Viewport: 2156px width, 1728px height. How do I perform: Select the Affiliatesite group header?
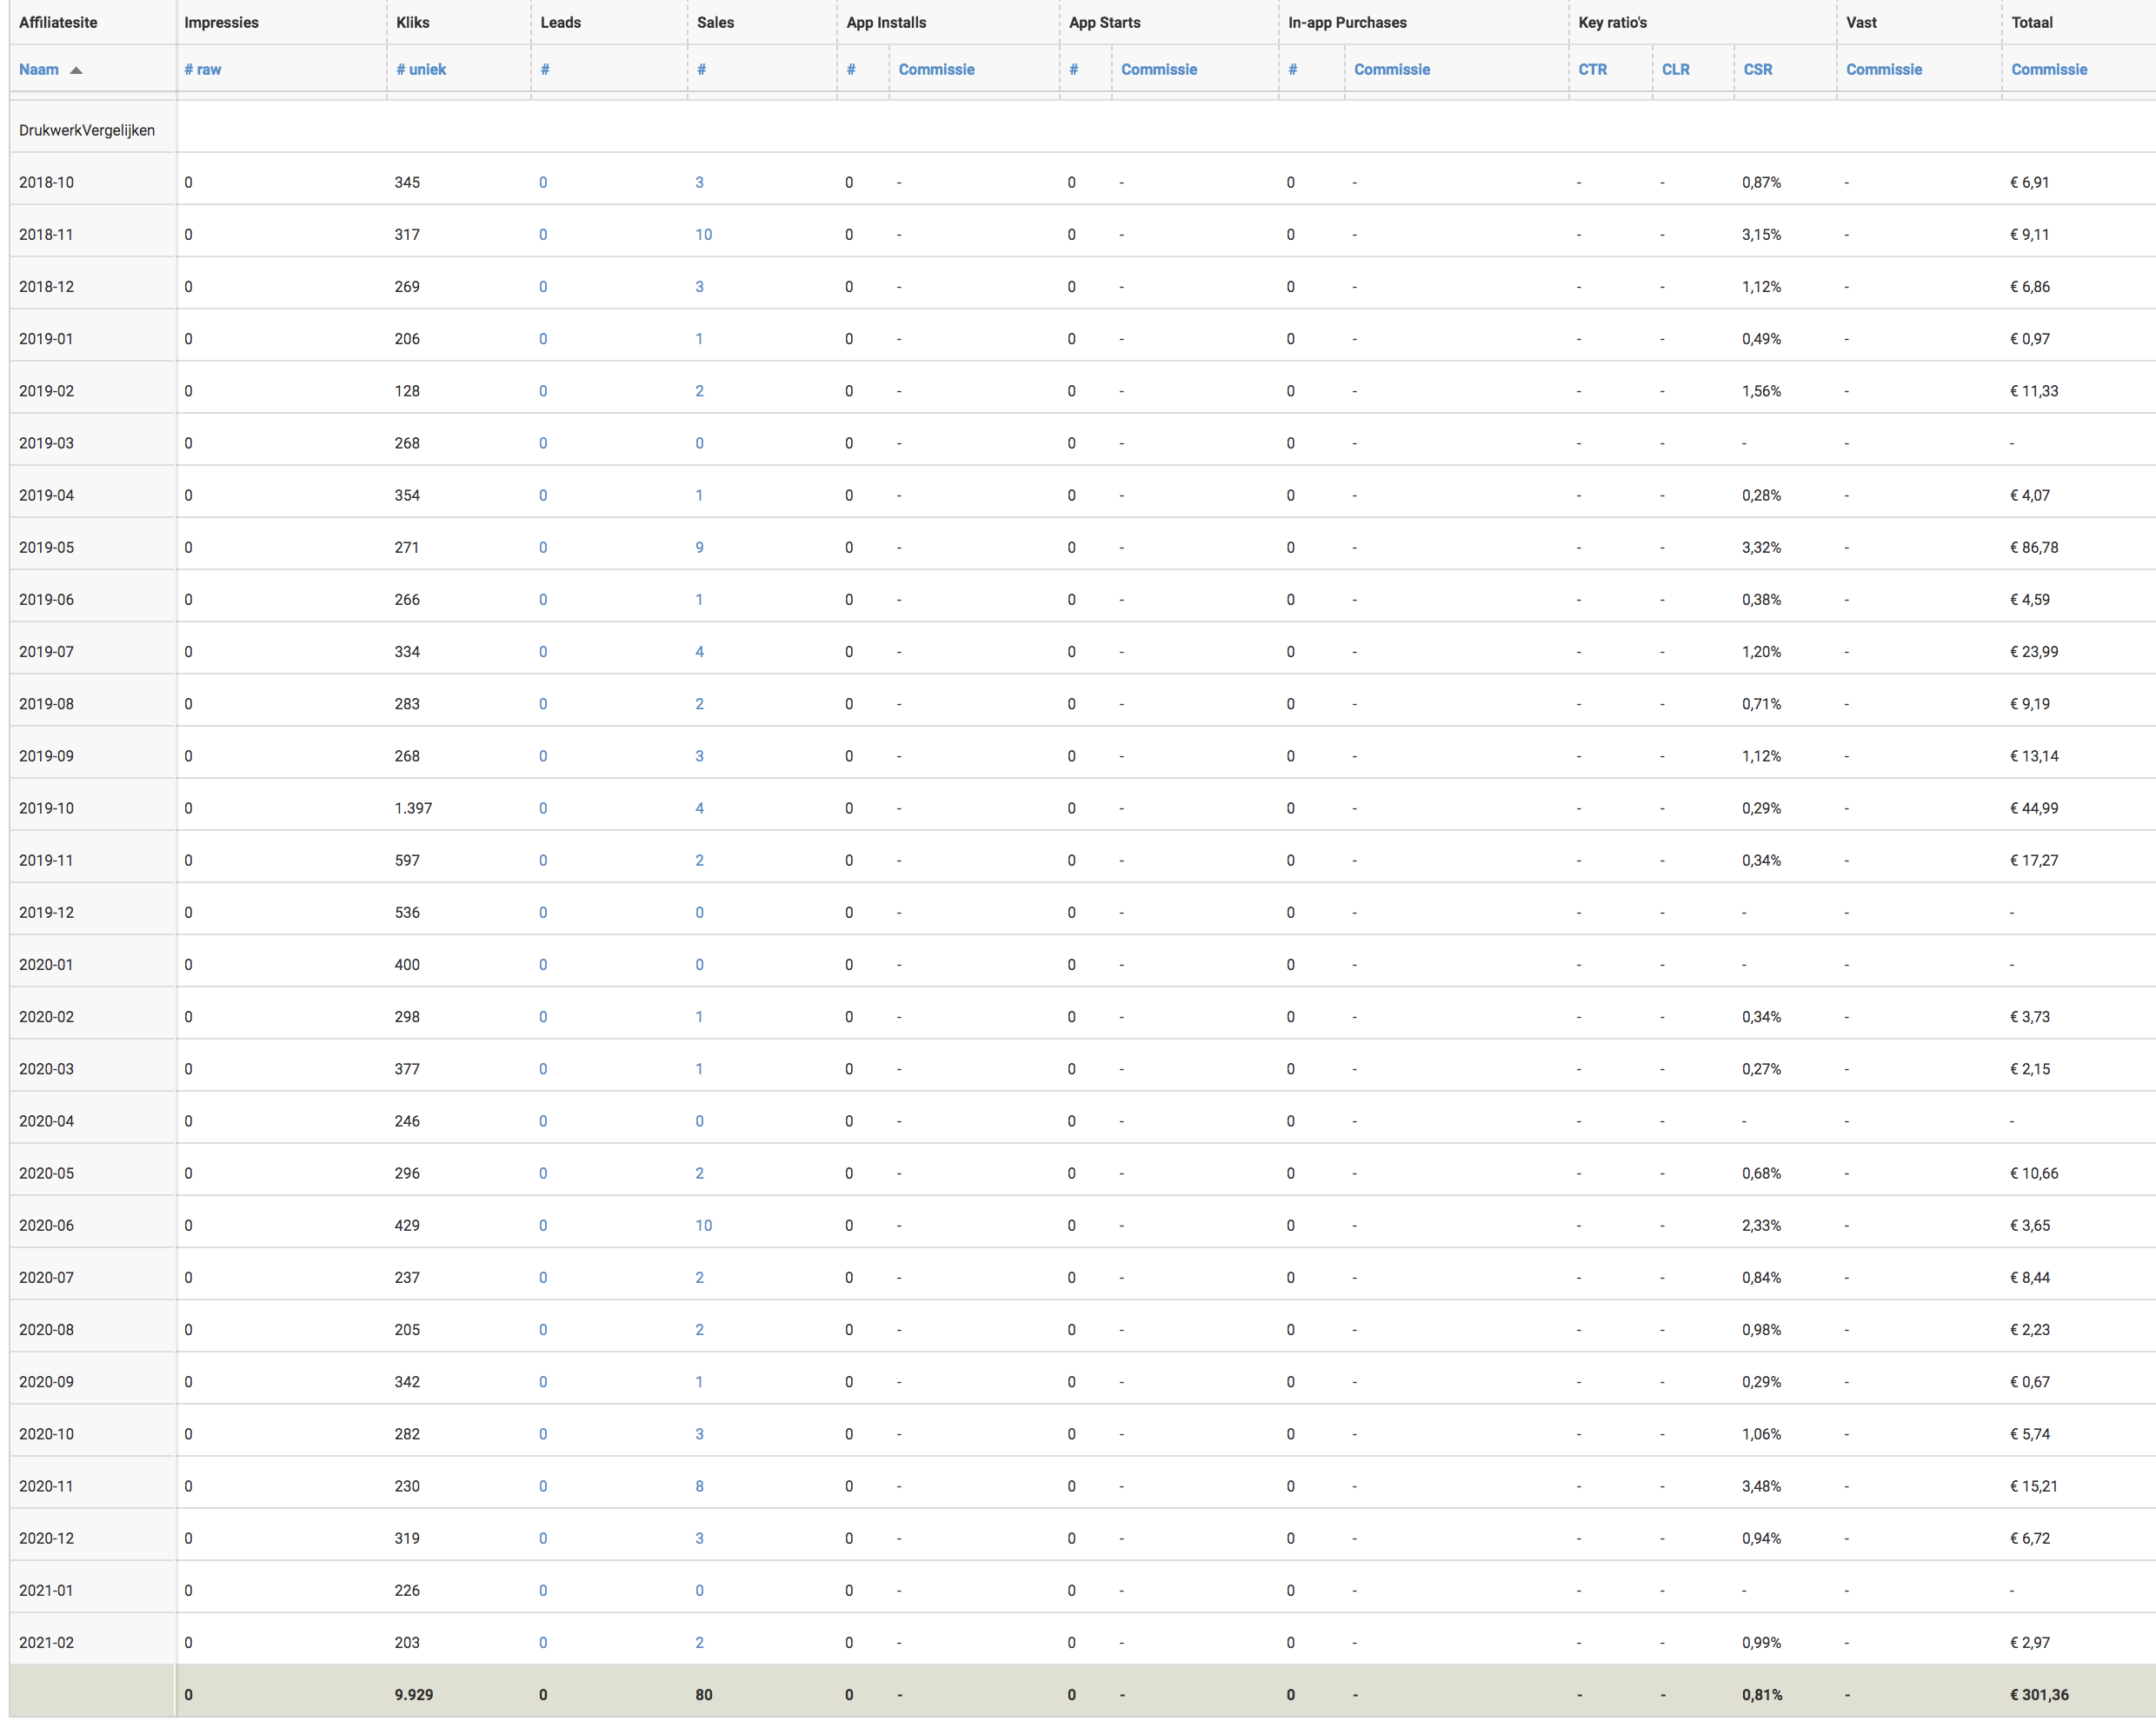[x=58, y=22]
